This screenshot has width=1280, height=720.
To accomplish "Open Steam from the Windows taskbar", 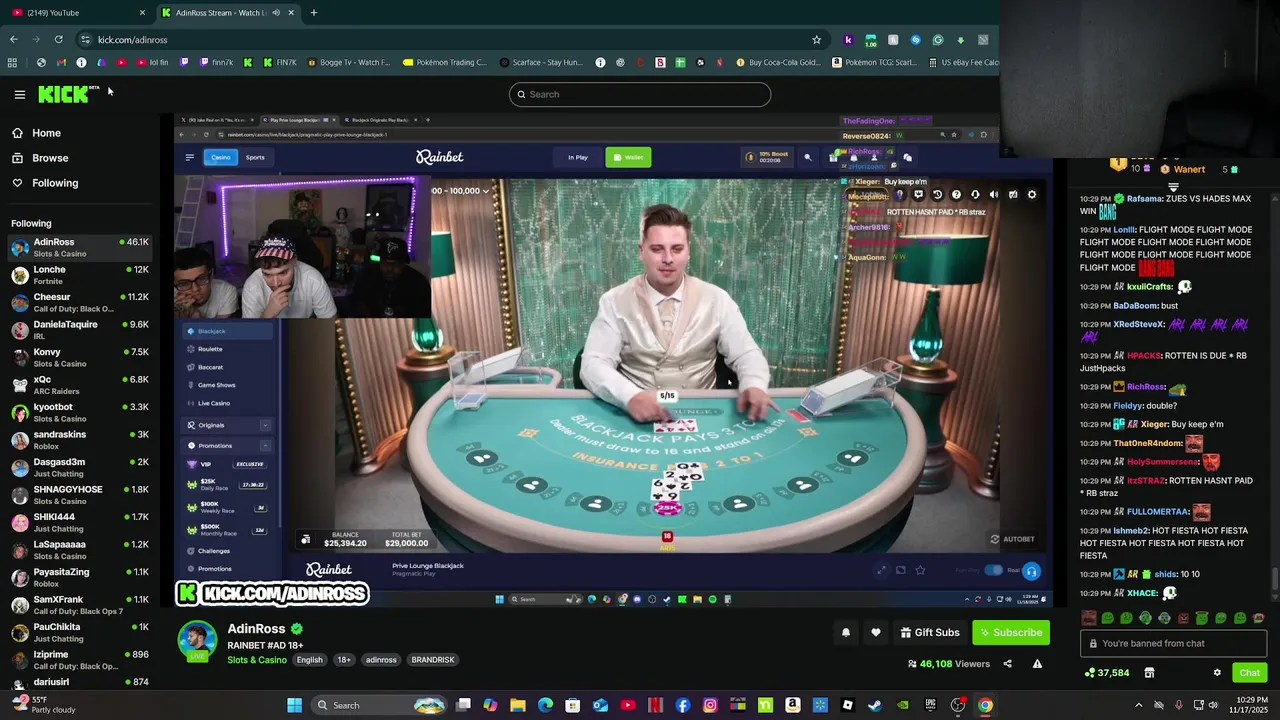I will pyautogui.click(x=875, y=705).
